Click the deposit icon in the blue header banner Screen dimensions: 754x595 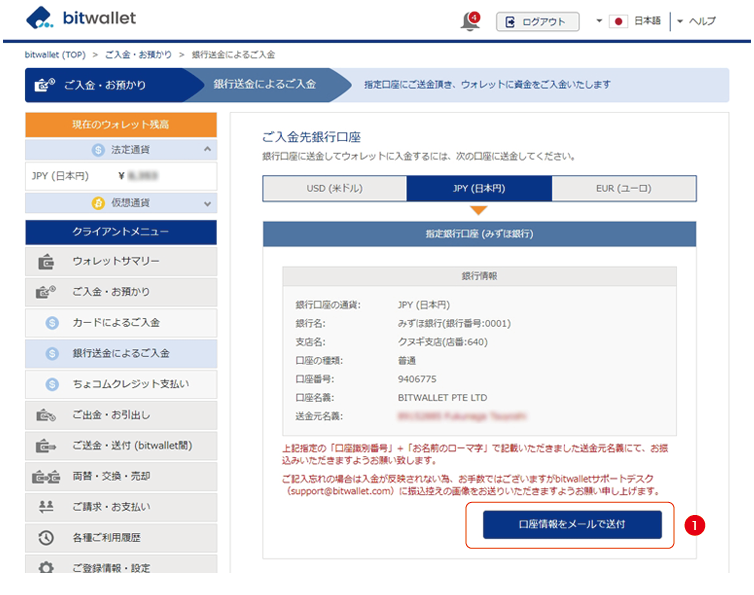click(45, 85)
